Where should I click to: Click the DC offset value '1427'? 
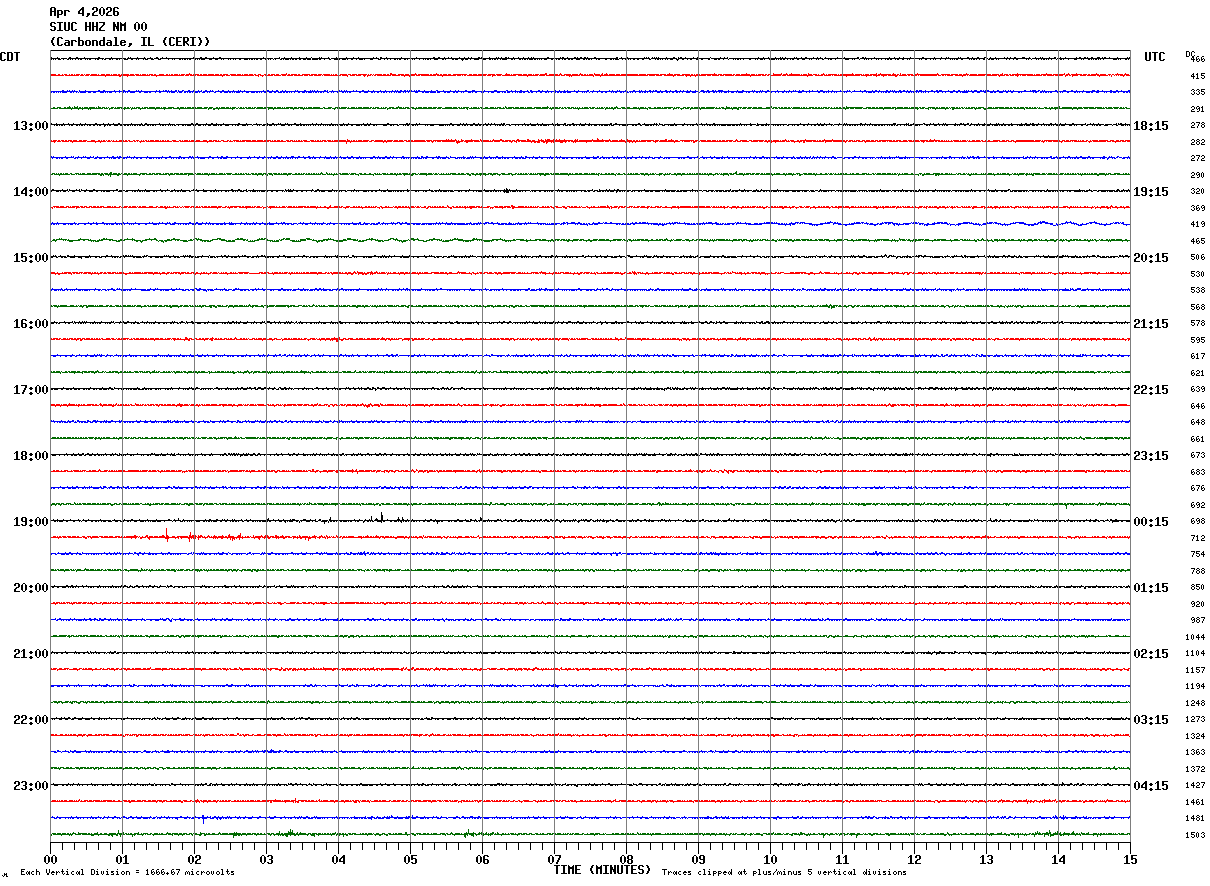point(1195,785)
